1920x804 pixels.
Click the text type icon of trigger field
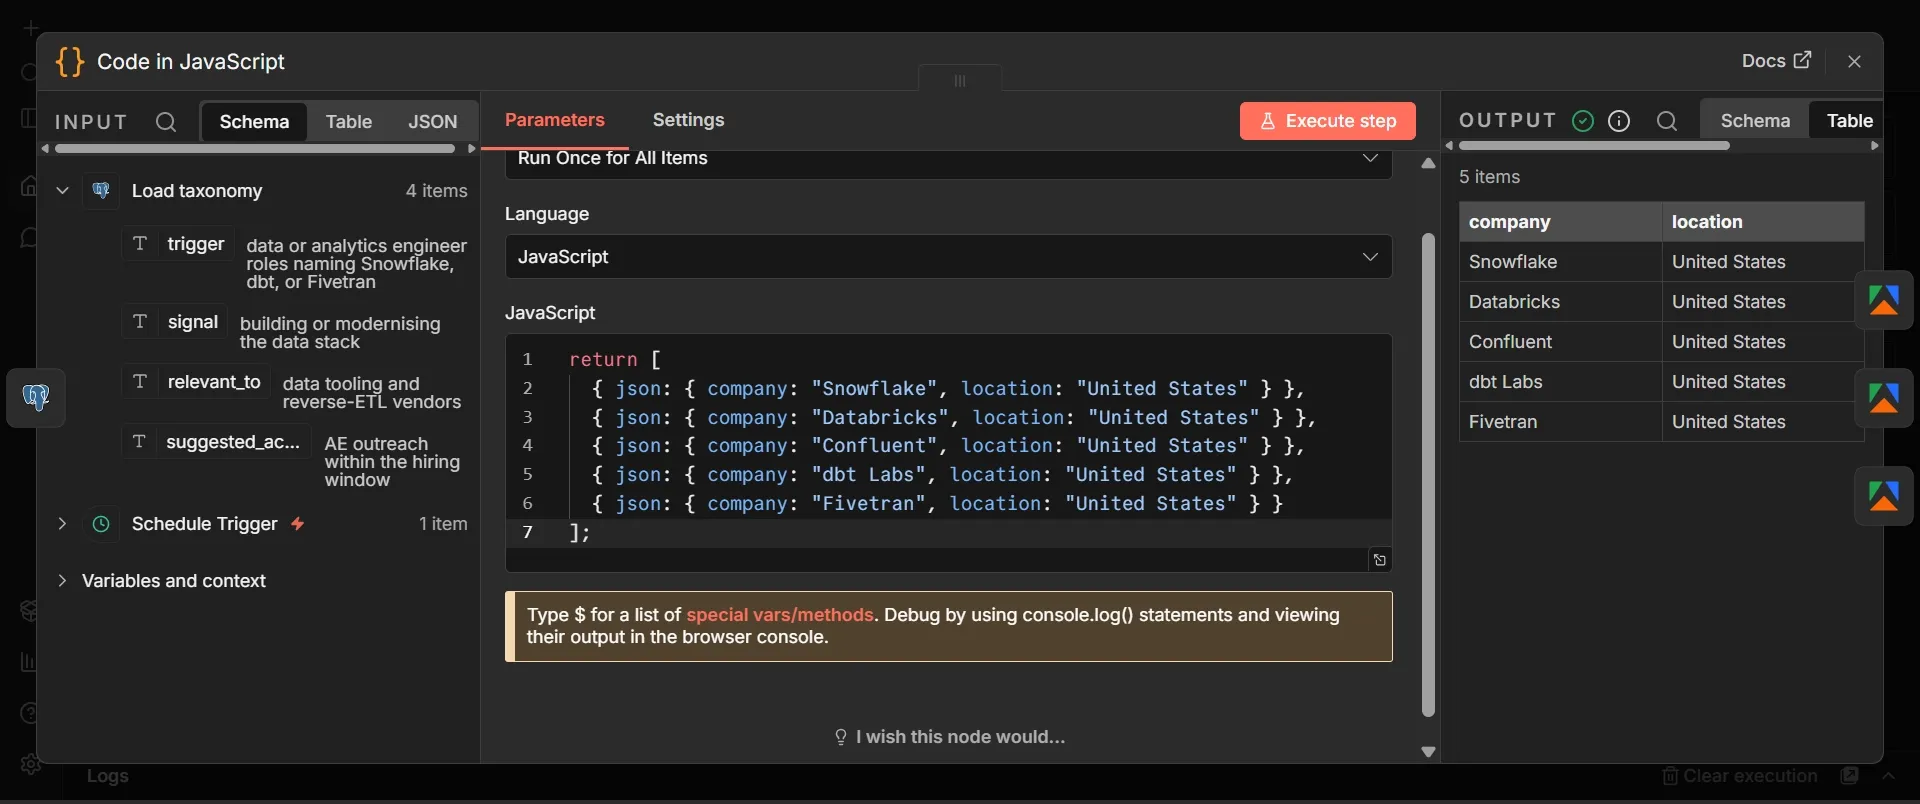click(140, 244)
